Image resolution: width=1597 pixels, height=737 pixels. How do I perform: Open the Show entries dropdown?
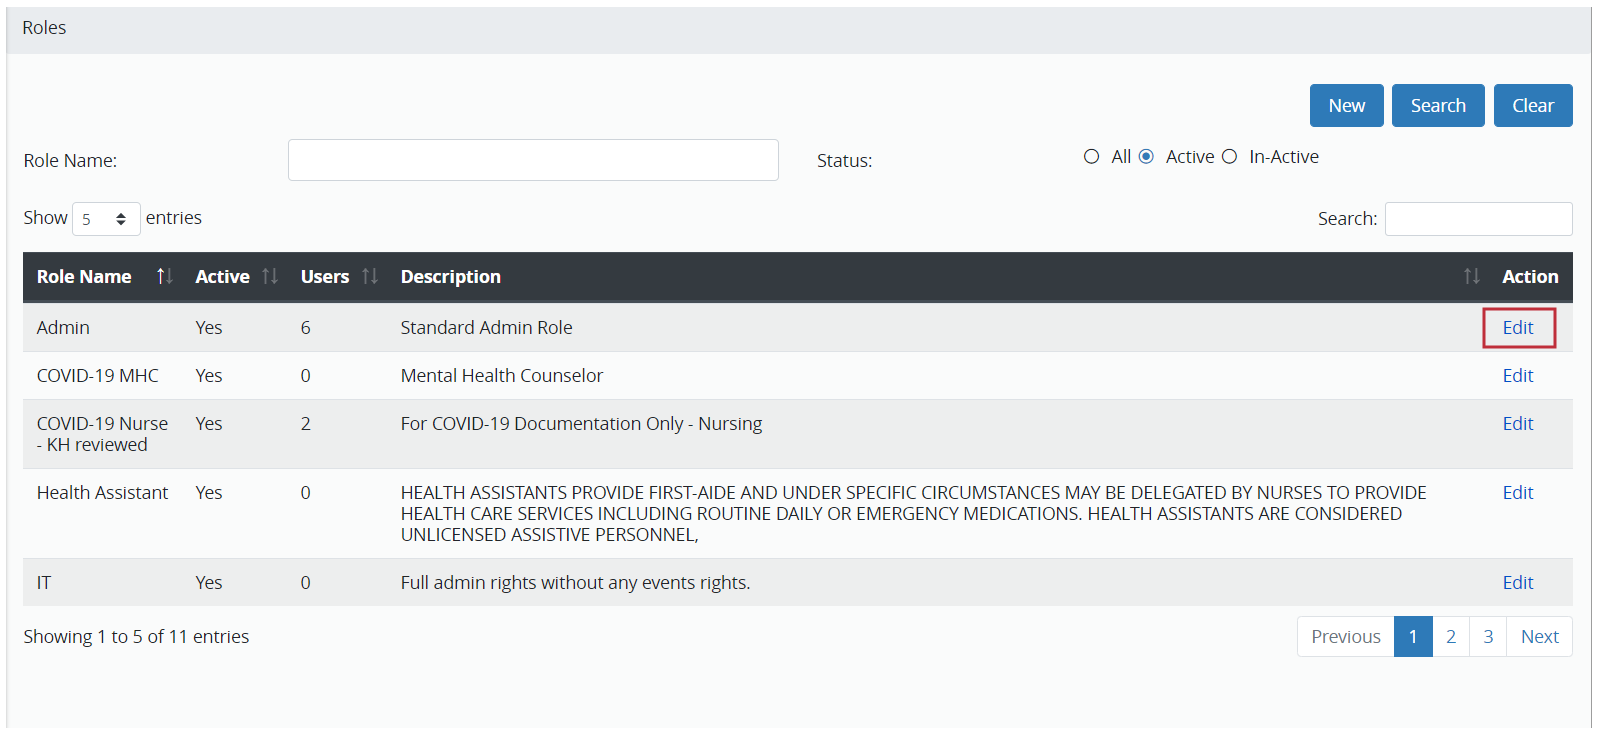click(106, 219)
